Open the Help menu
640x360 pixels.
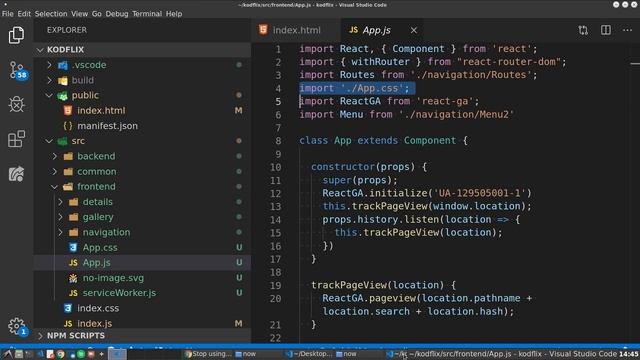174,13
